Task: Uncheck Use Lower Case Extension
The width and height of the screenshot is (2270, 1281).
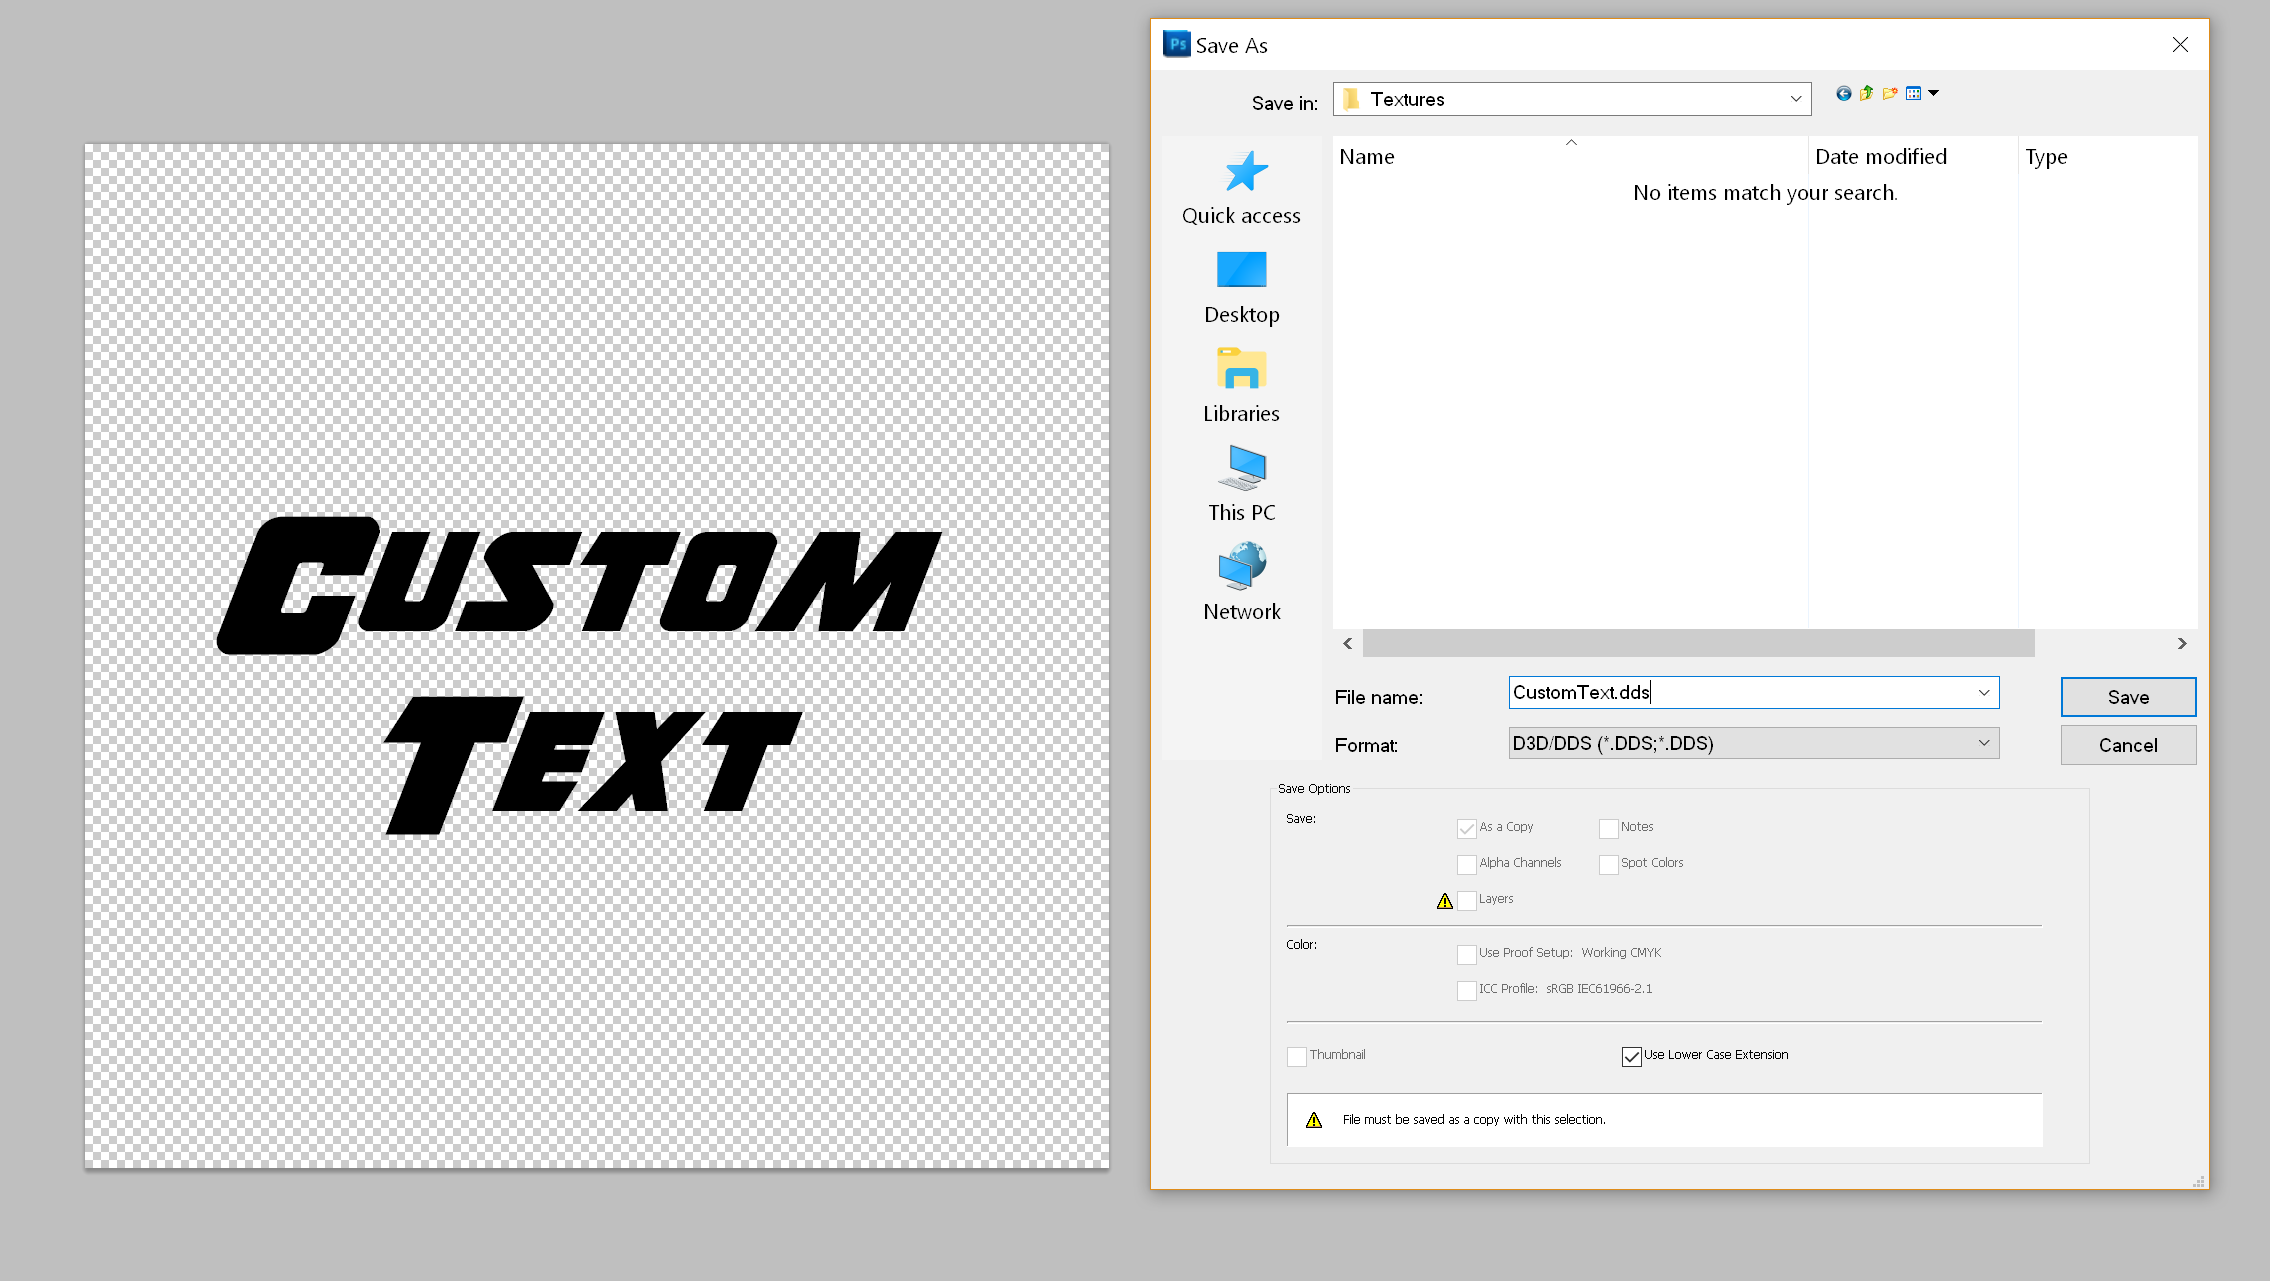Action: [x=1631, y=1056]
